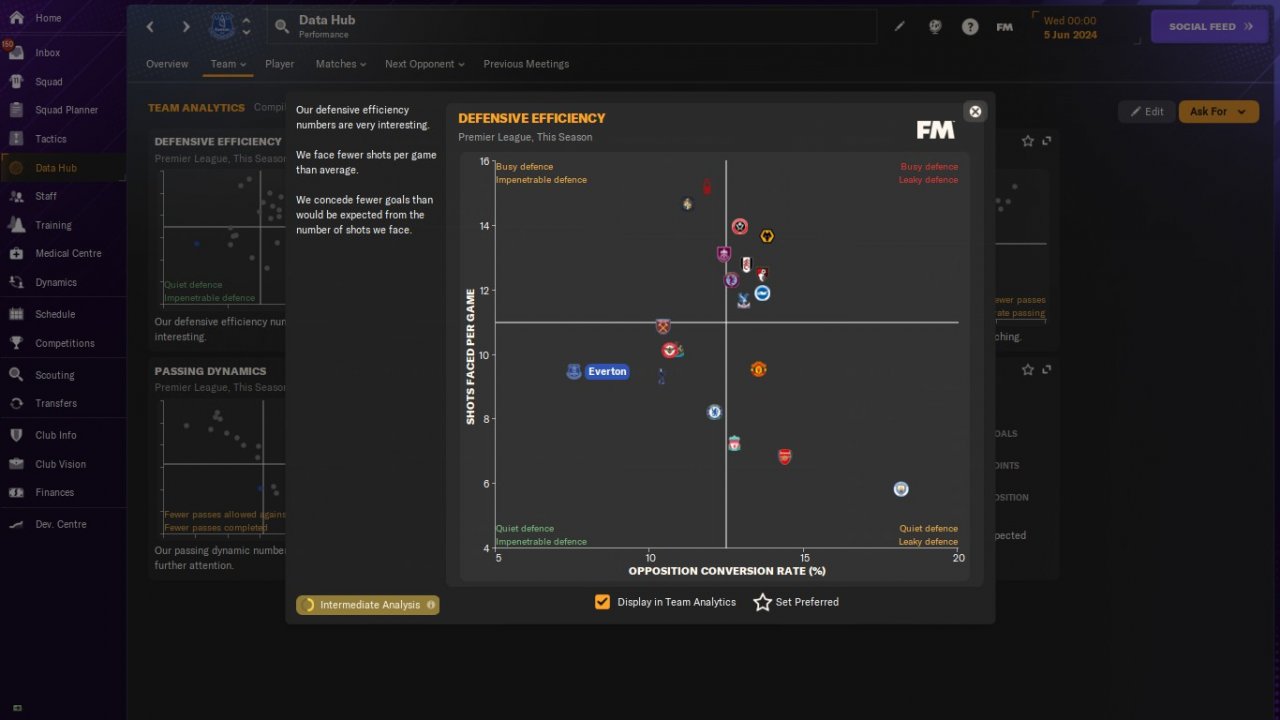Click the search magnifier icon
The width and height of the screenshot is (1280, 720).
282,26
